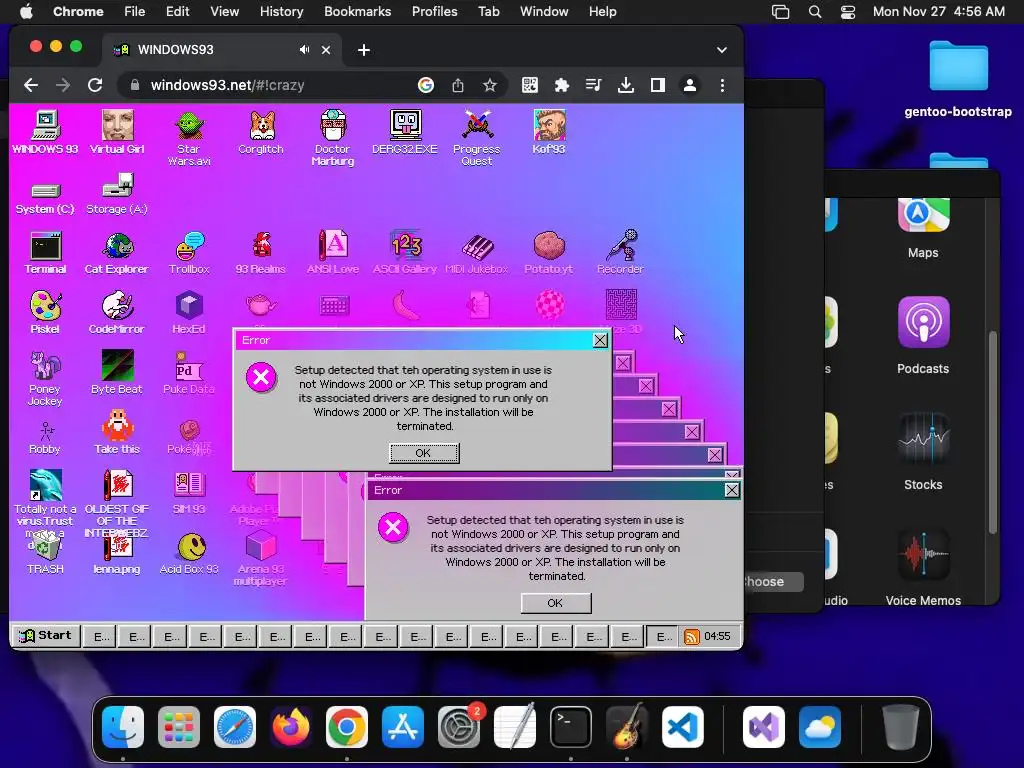Launch MIDI Jukebox icon
Viewport: 1024px width, 768px height.
(x=477, y=253)
